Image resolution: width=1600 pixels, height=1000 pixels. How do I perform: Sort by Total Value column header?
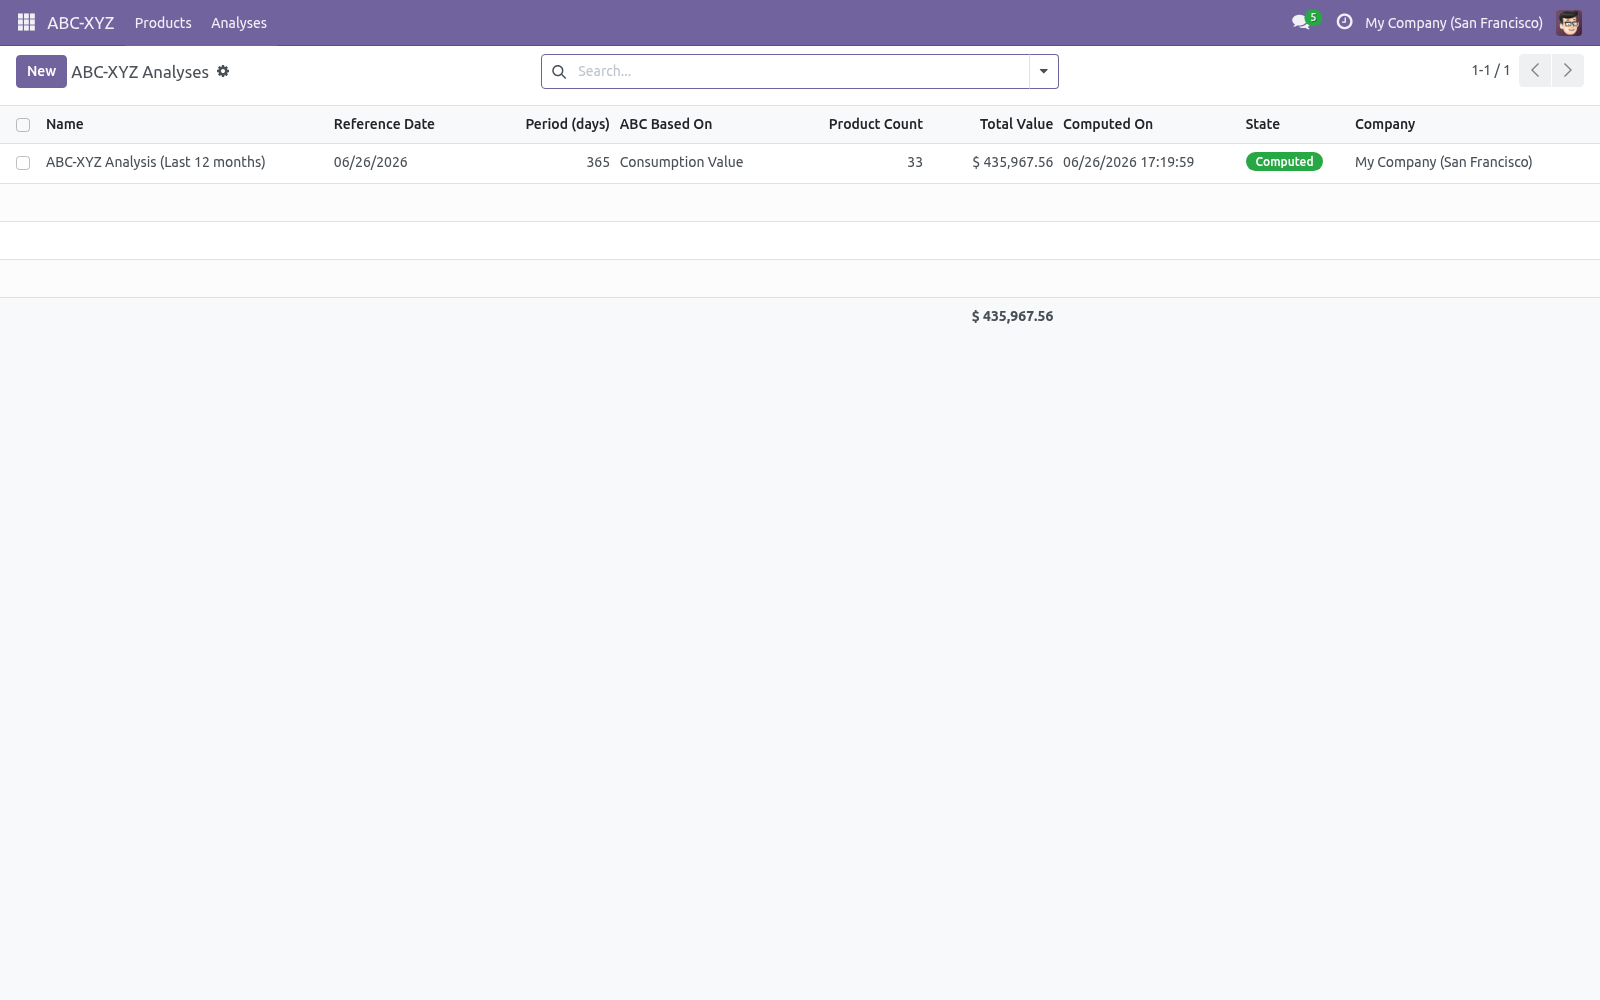(1016, 124)
